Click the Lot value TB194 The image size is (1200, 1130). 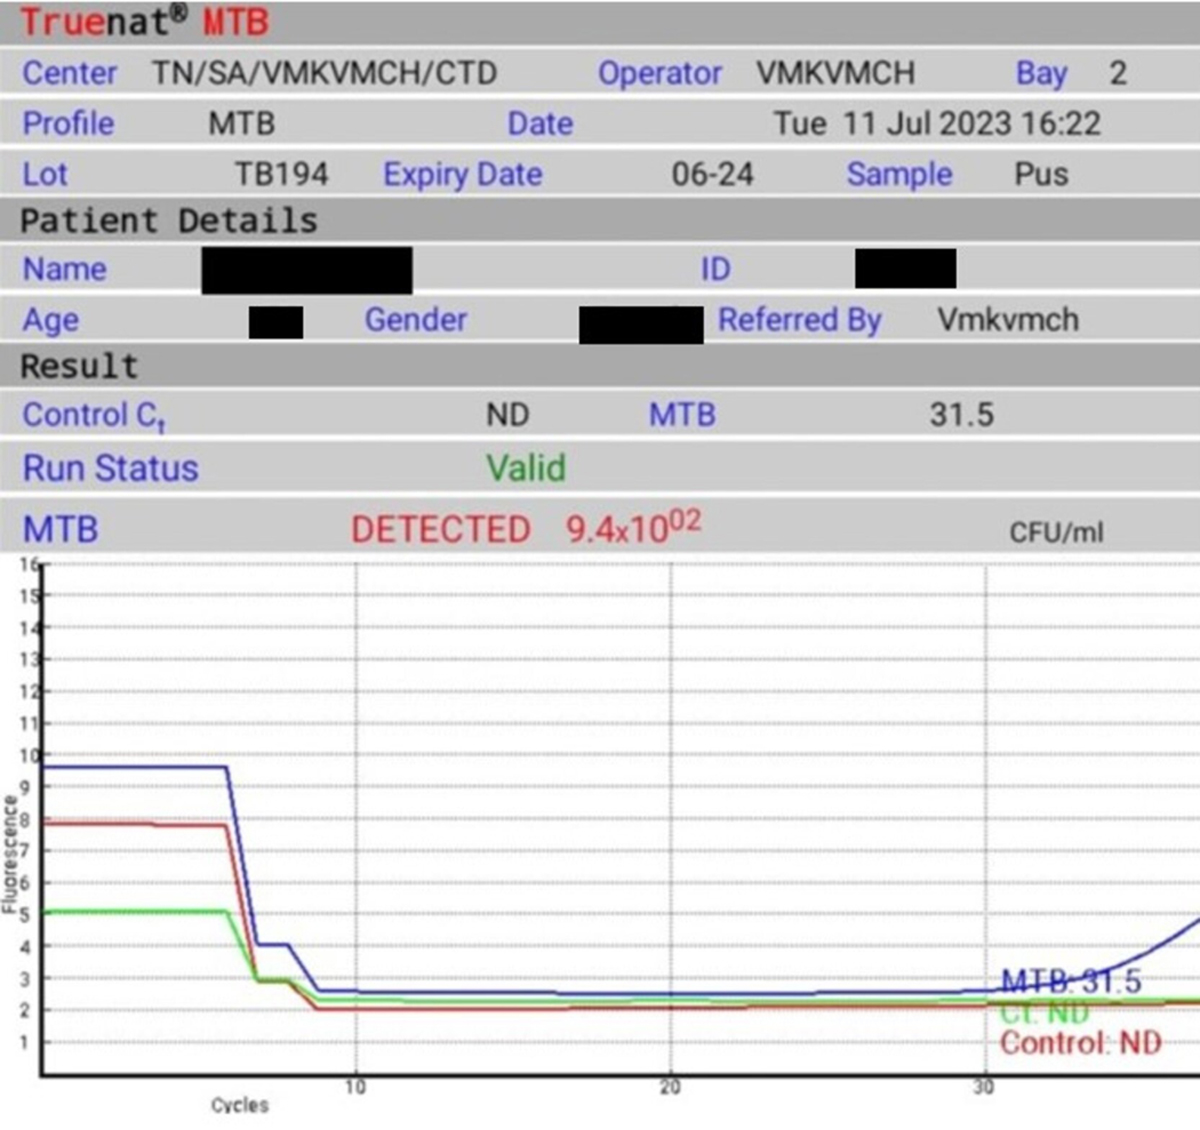pos(281,174)
